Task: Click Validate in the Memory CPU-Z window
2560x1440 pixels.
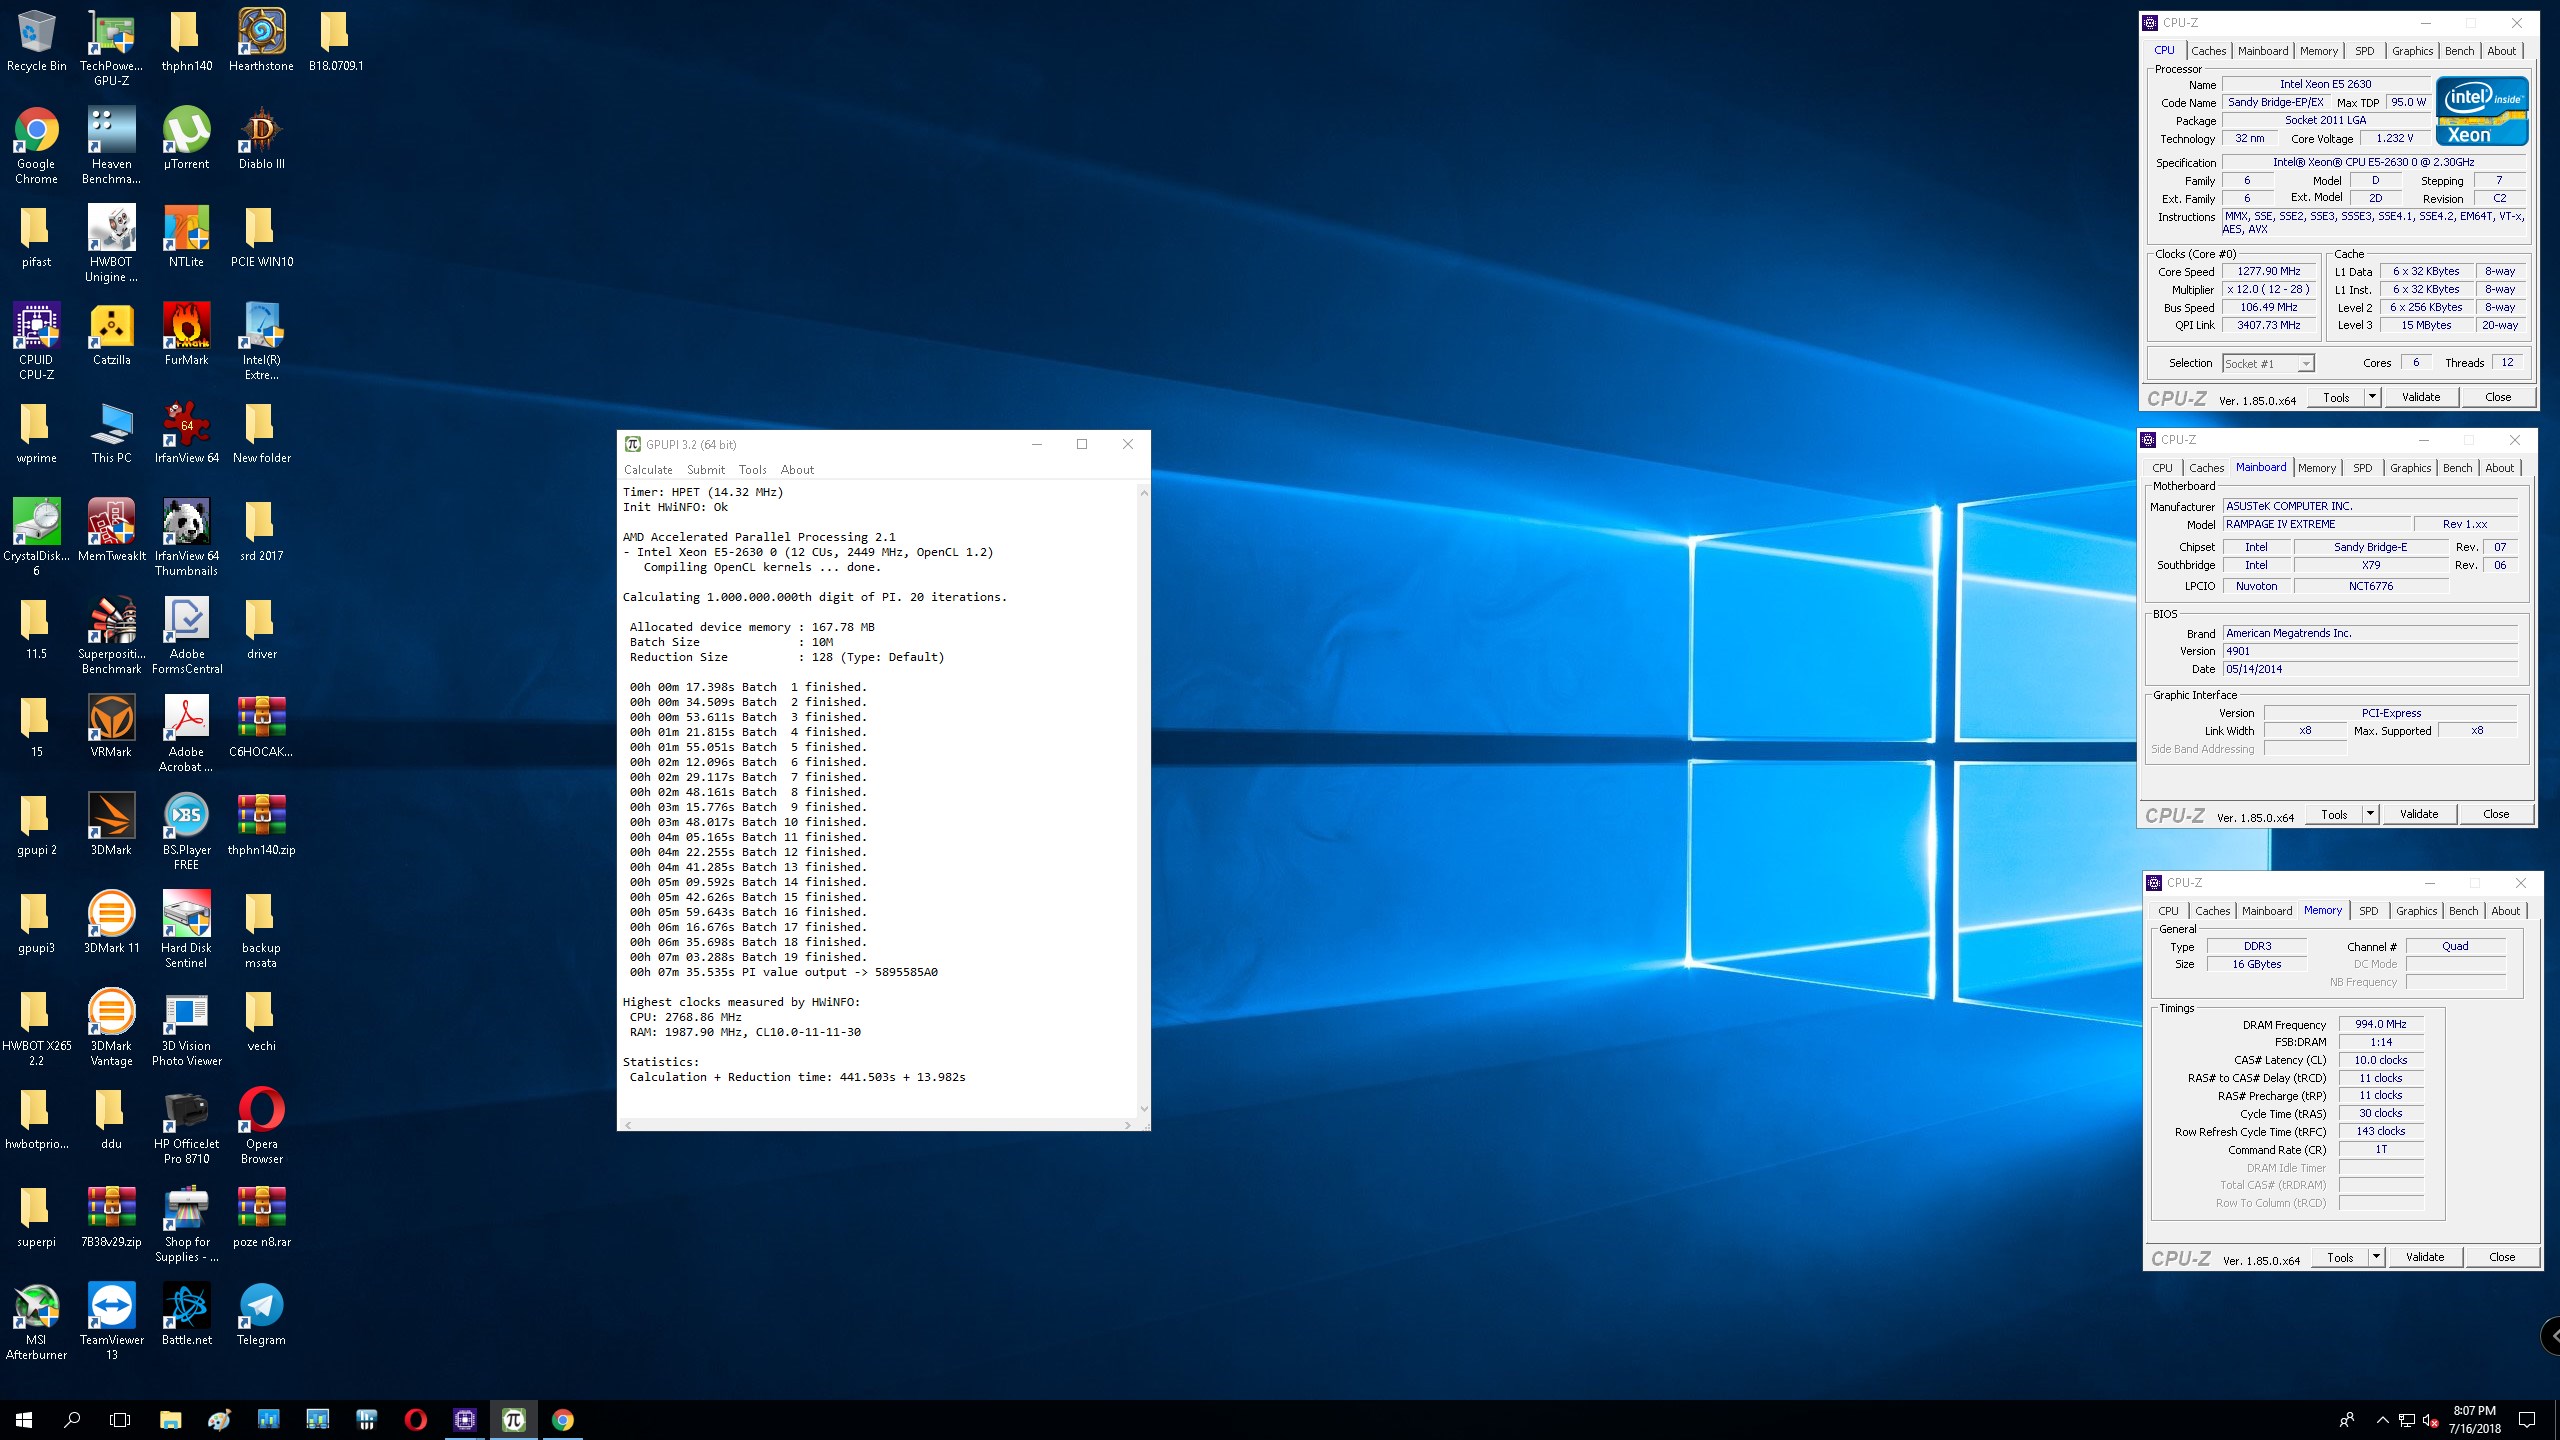Action: [2425, 1257]
